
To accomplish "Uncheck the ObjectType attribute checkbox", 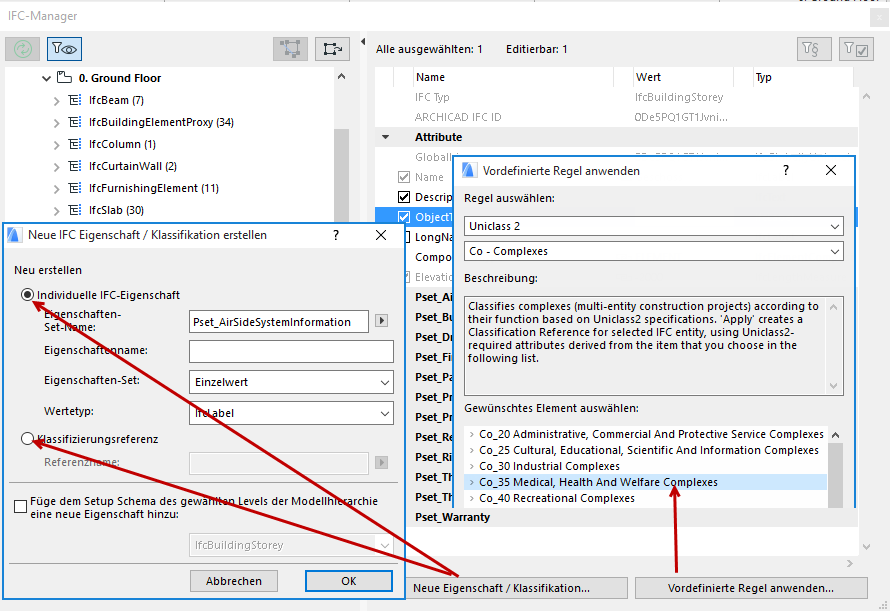I will coord(404,217).
